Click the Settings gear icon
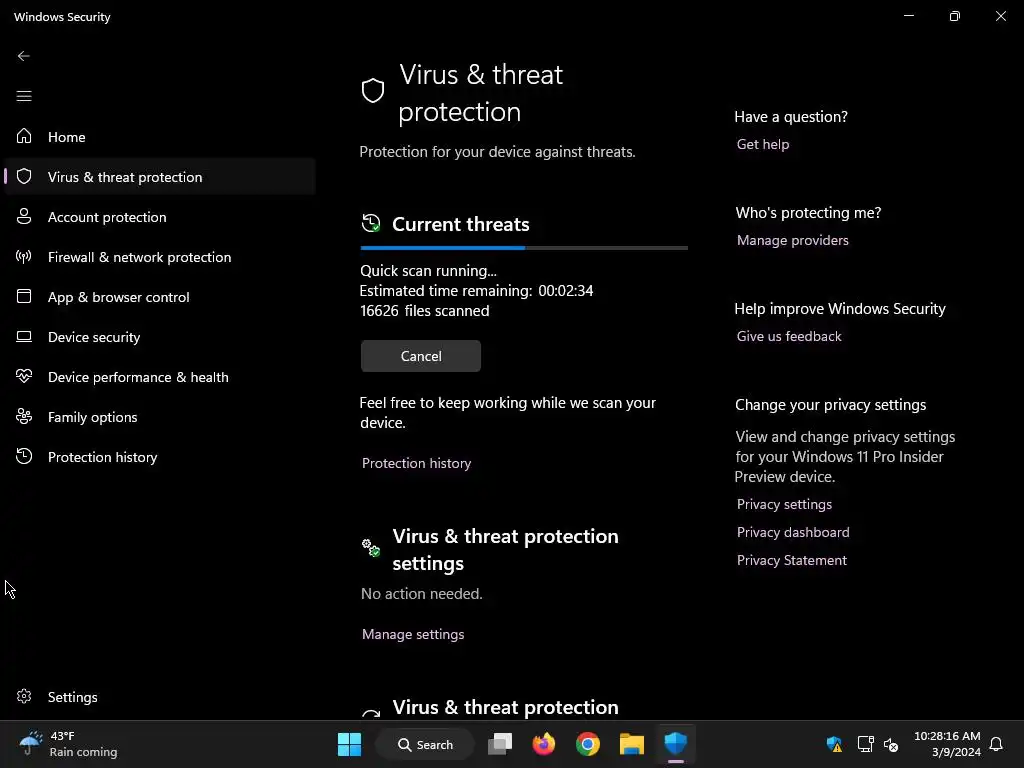 pyautogui.click(x=24, y=696)
